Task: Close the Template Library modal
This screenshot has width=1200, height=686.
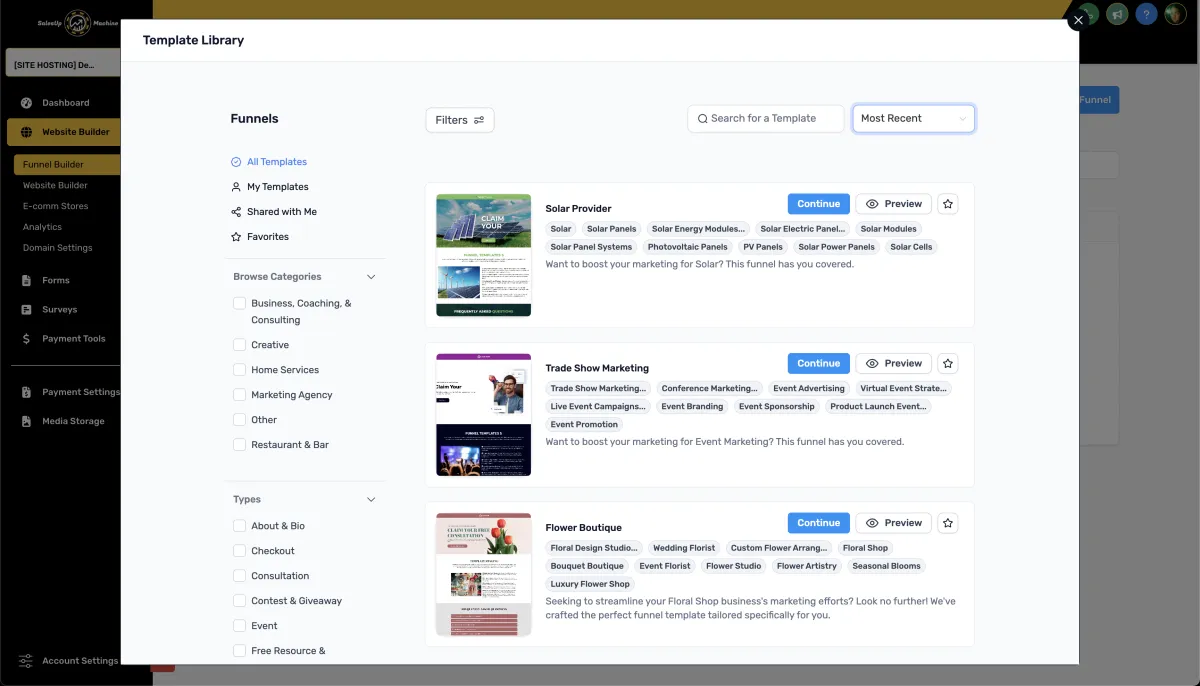Action: (x=1078, y=20)
